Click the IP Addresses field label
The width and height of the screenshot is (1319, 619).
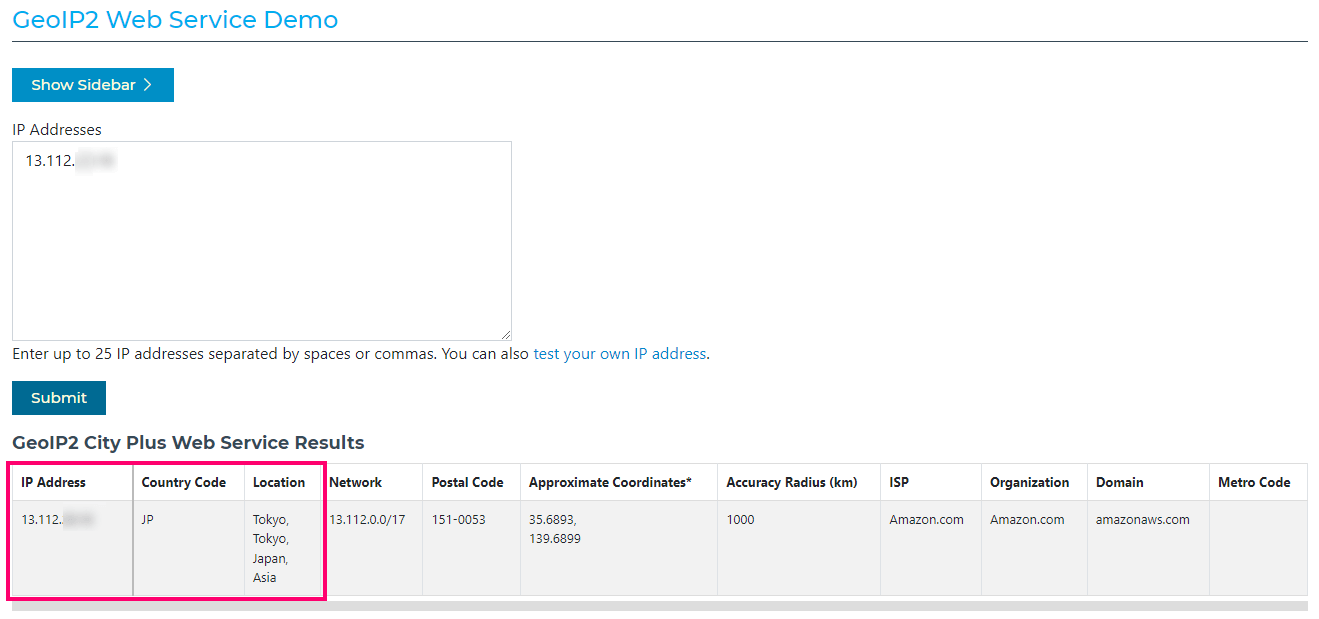[x=57, y=130]
